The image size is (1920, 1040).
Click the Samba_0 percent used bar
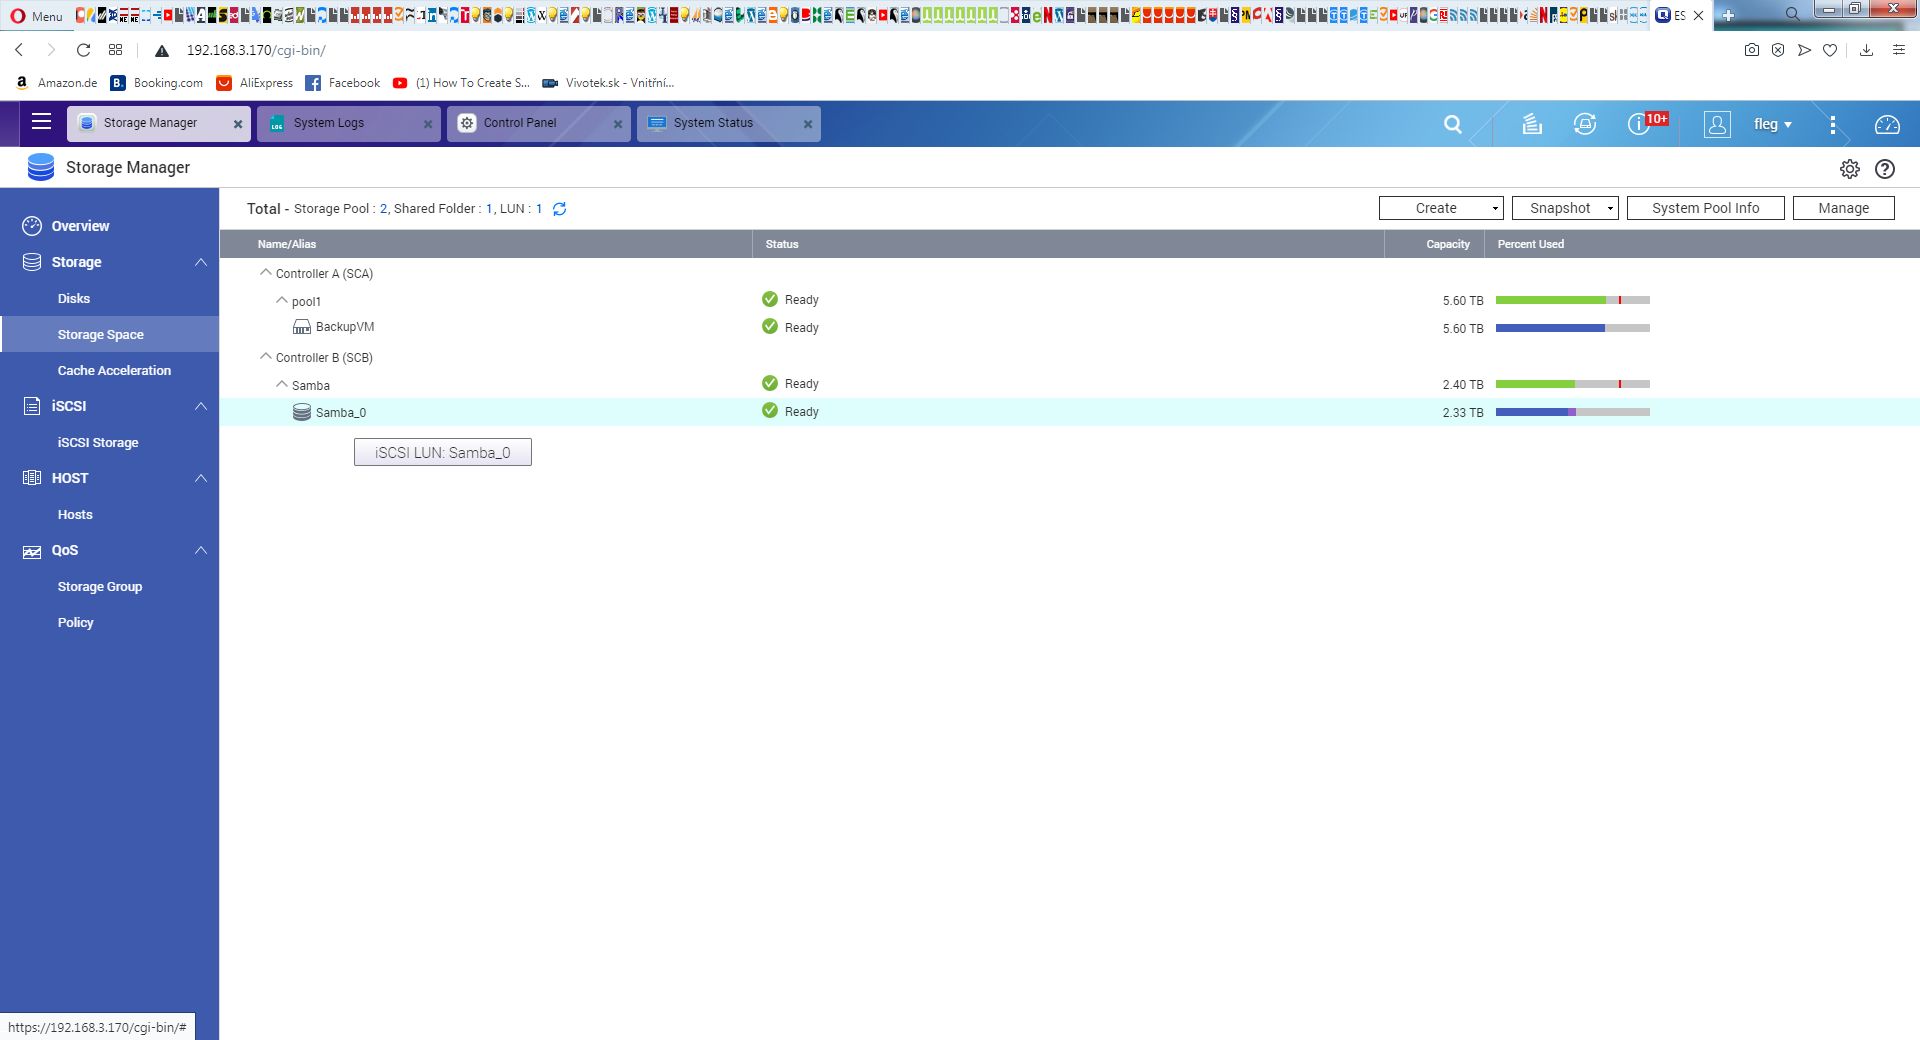(x=1573, y=412)
